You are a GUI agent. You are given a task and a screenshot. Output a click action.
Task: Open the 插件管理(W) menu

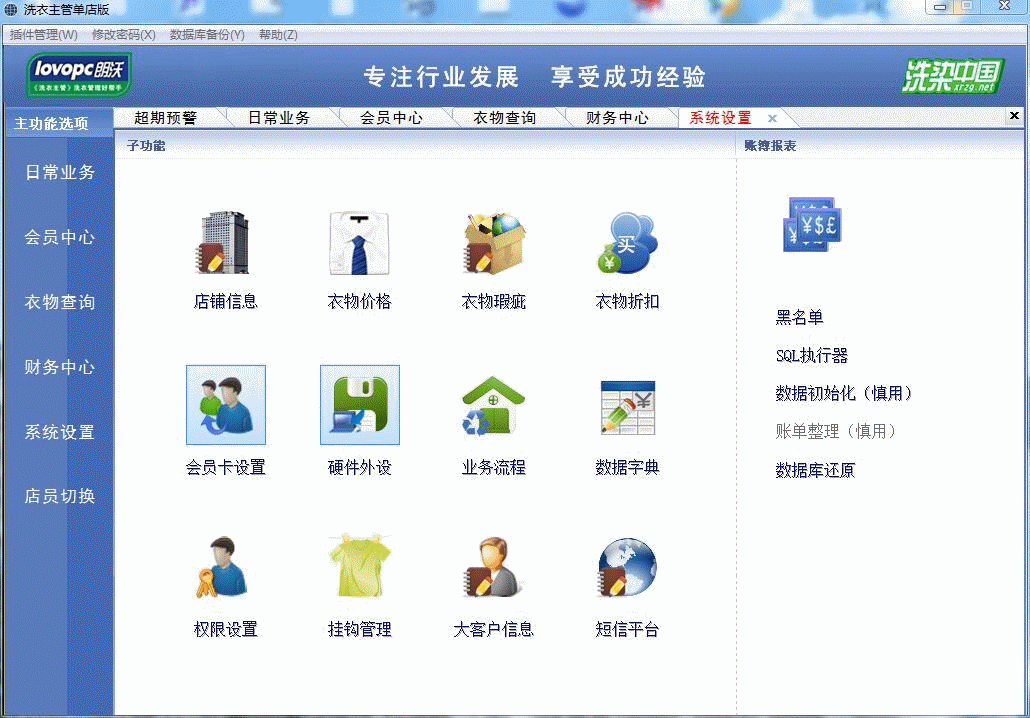[x=43, y=35]
